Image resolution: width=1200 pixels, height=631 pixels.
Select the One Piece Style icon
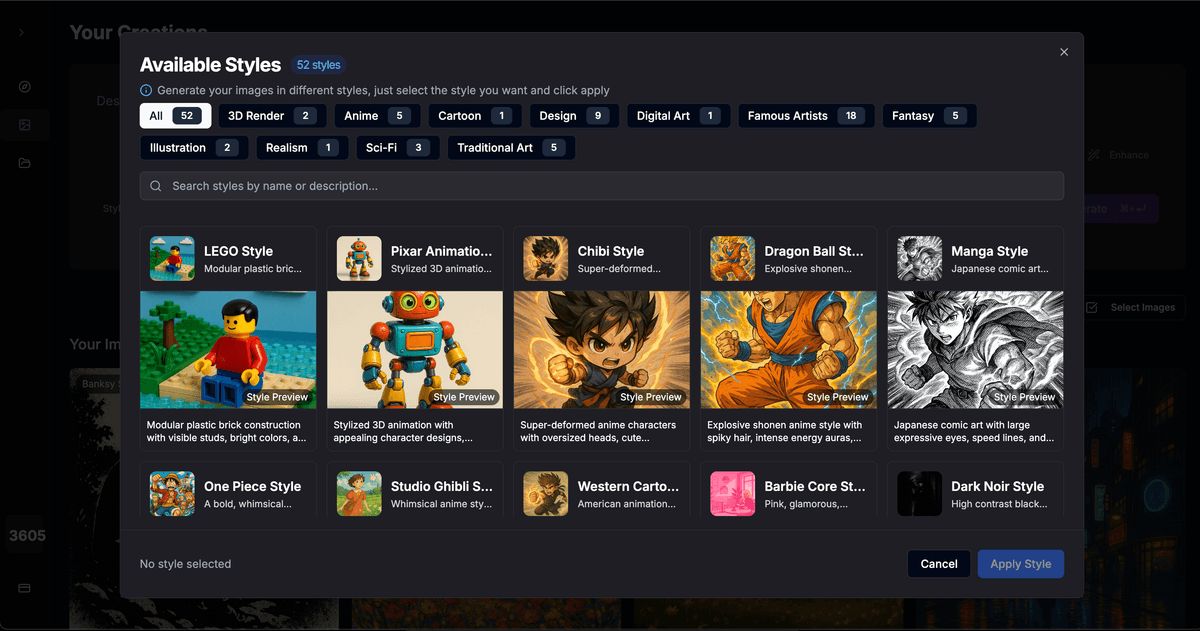point(172,493)
